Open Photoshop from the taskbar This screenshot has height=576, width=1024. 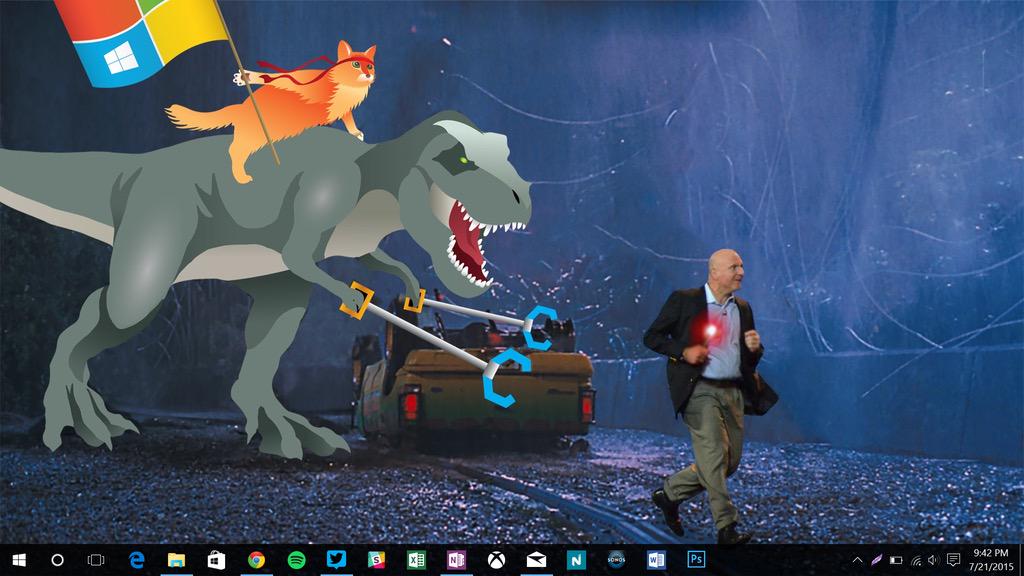coord(696,560)
